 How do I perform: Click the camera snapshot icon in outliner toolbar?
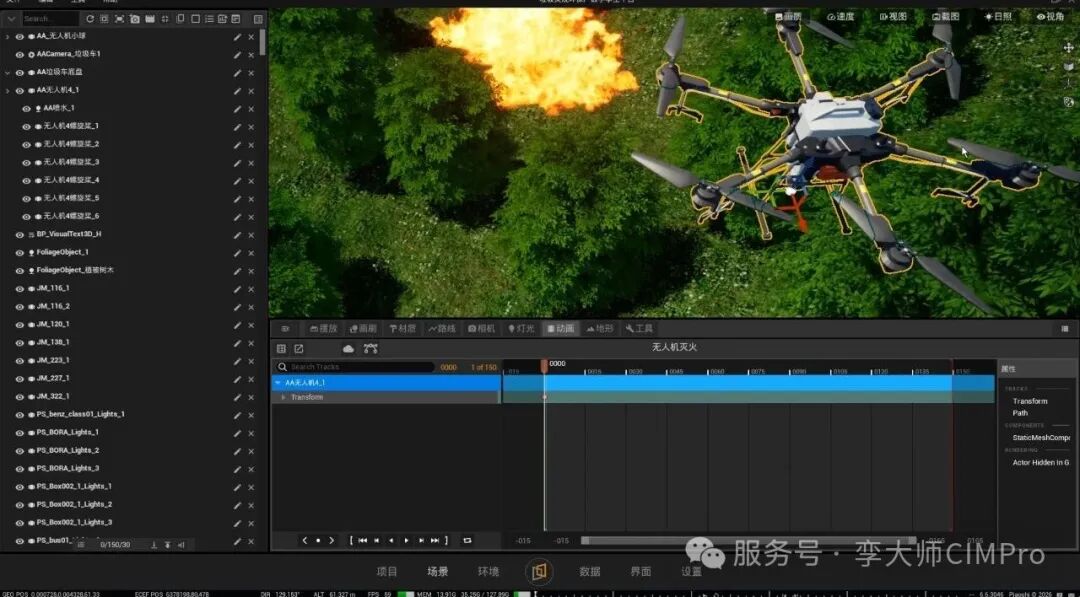click(134, 19)
